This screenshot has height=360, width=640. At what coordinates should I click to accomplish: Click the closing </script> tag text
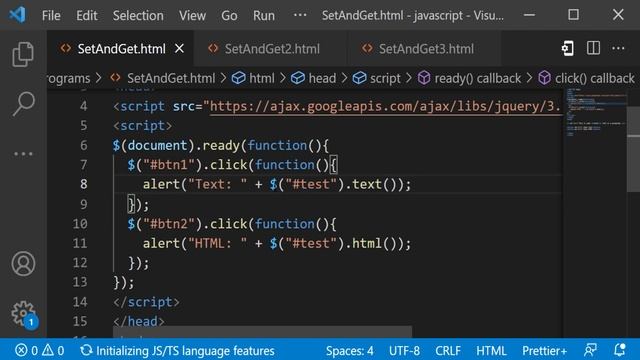tap(146, 302)
